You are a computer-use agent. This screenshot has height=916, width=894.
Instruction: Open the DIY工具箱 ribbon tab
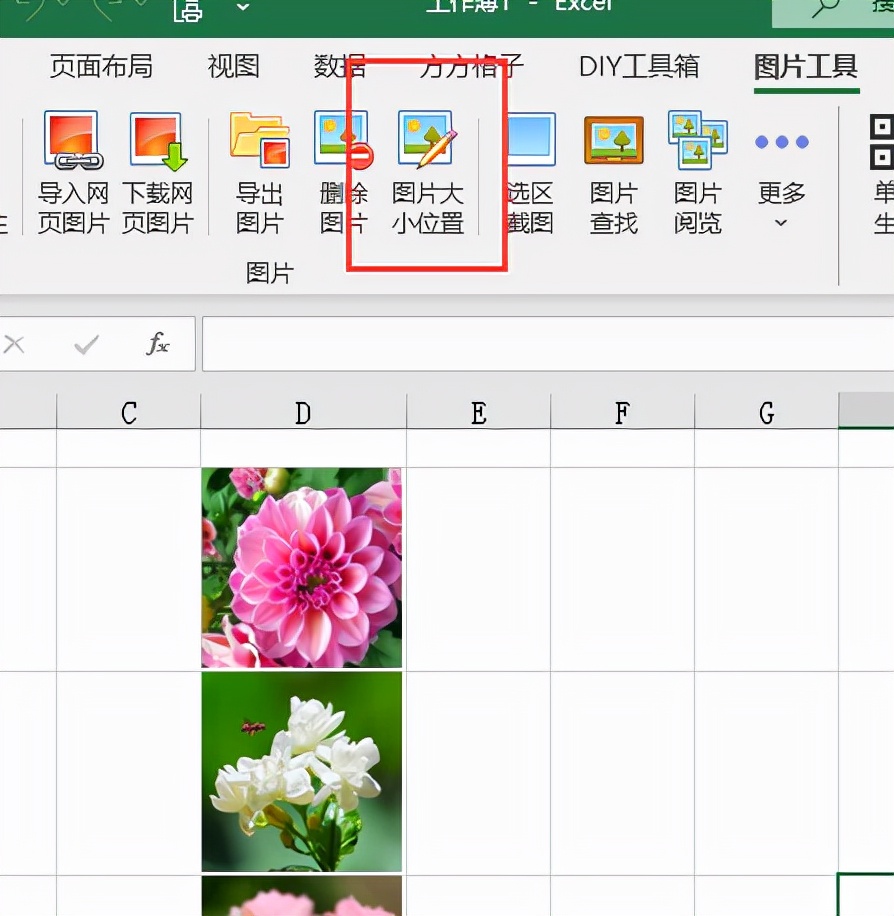coord(638,65)
